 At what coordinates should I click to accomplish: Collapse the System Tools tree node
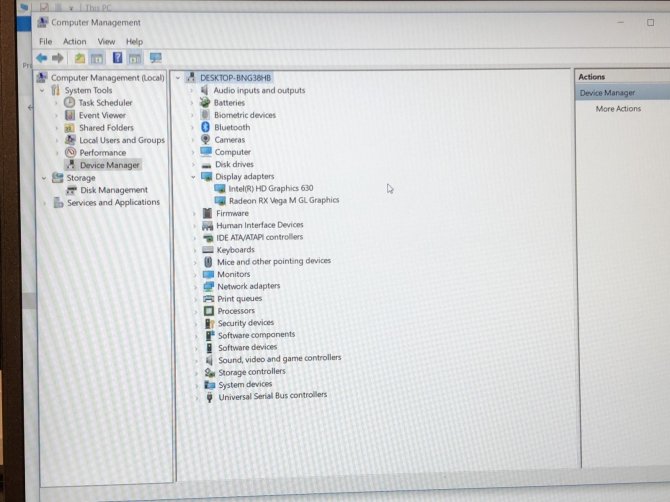(x=42, y=91)
